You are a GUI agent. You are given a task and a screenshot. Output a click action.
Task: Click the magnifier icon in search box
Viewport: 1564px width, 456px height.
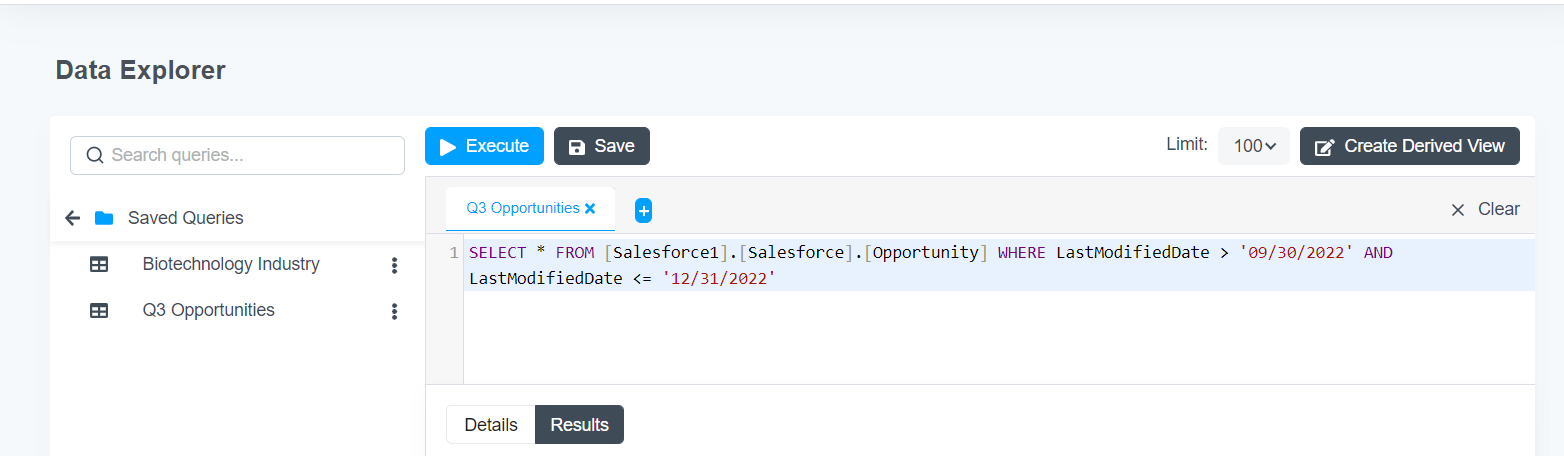[95, 155]
